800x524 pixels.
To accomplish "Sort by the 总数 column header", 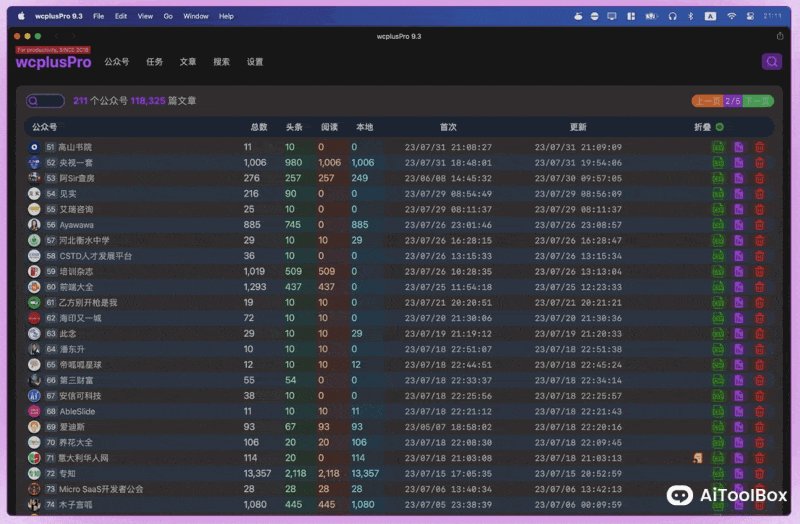I will click(x=259, y=127).
